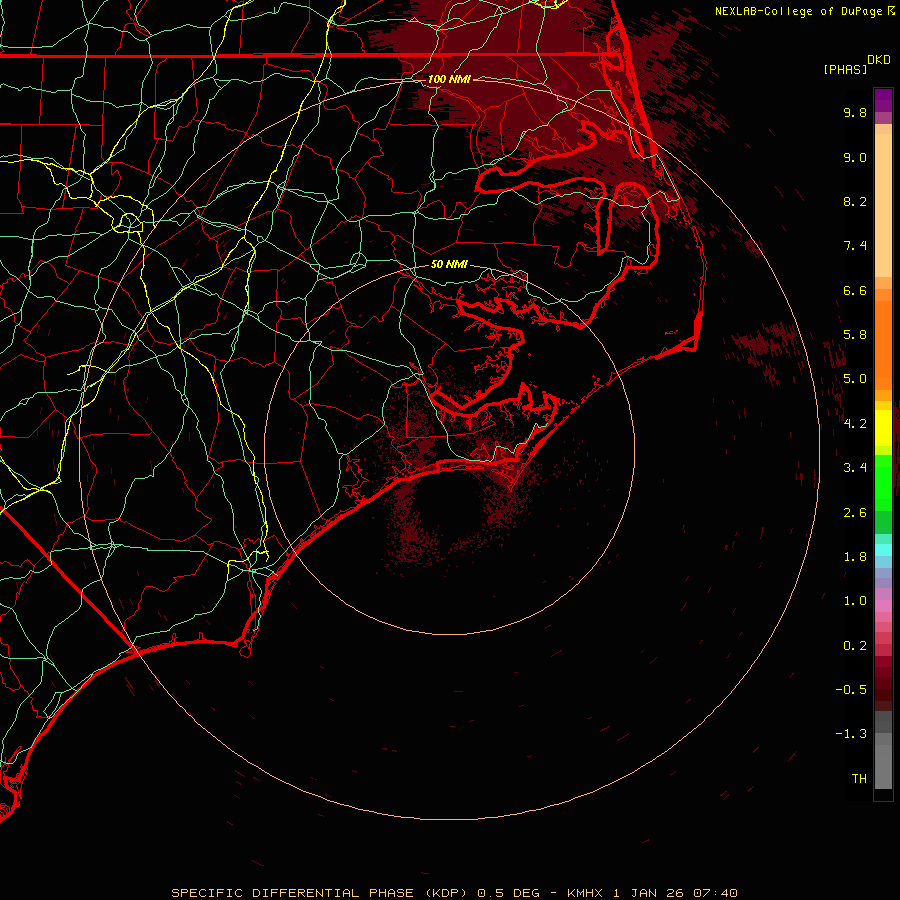
Task: Click the 1.0 scale value
Action: (x=855, y=601)
